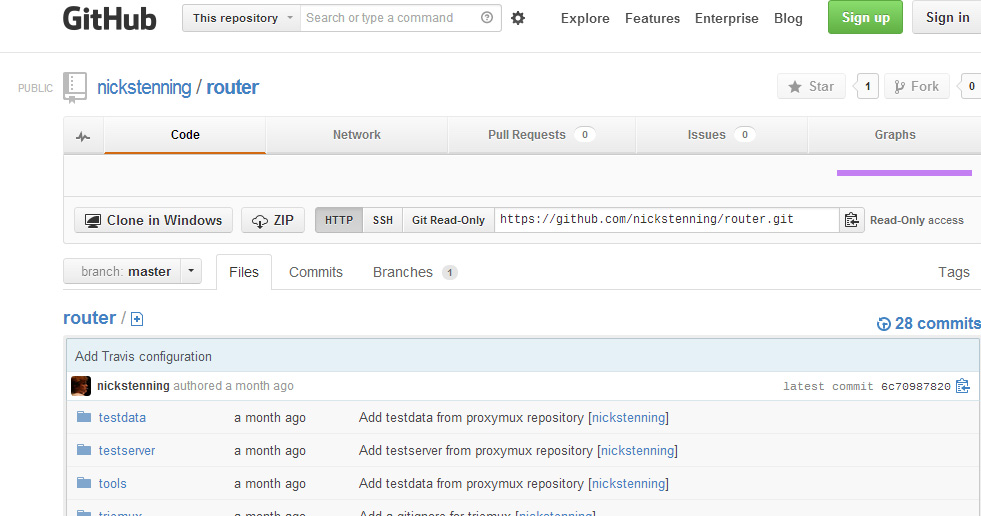981x516 pixels.
Task: Click the purple language bar
Action: pos(904,173)
